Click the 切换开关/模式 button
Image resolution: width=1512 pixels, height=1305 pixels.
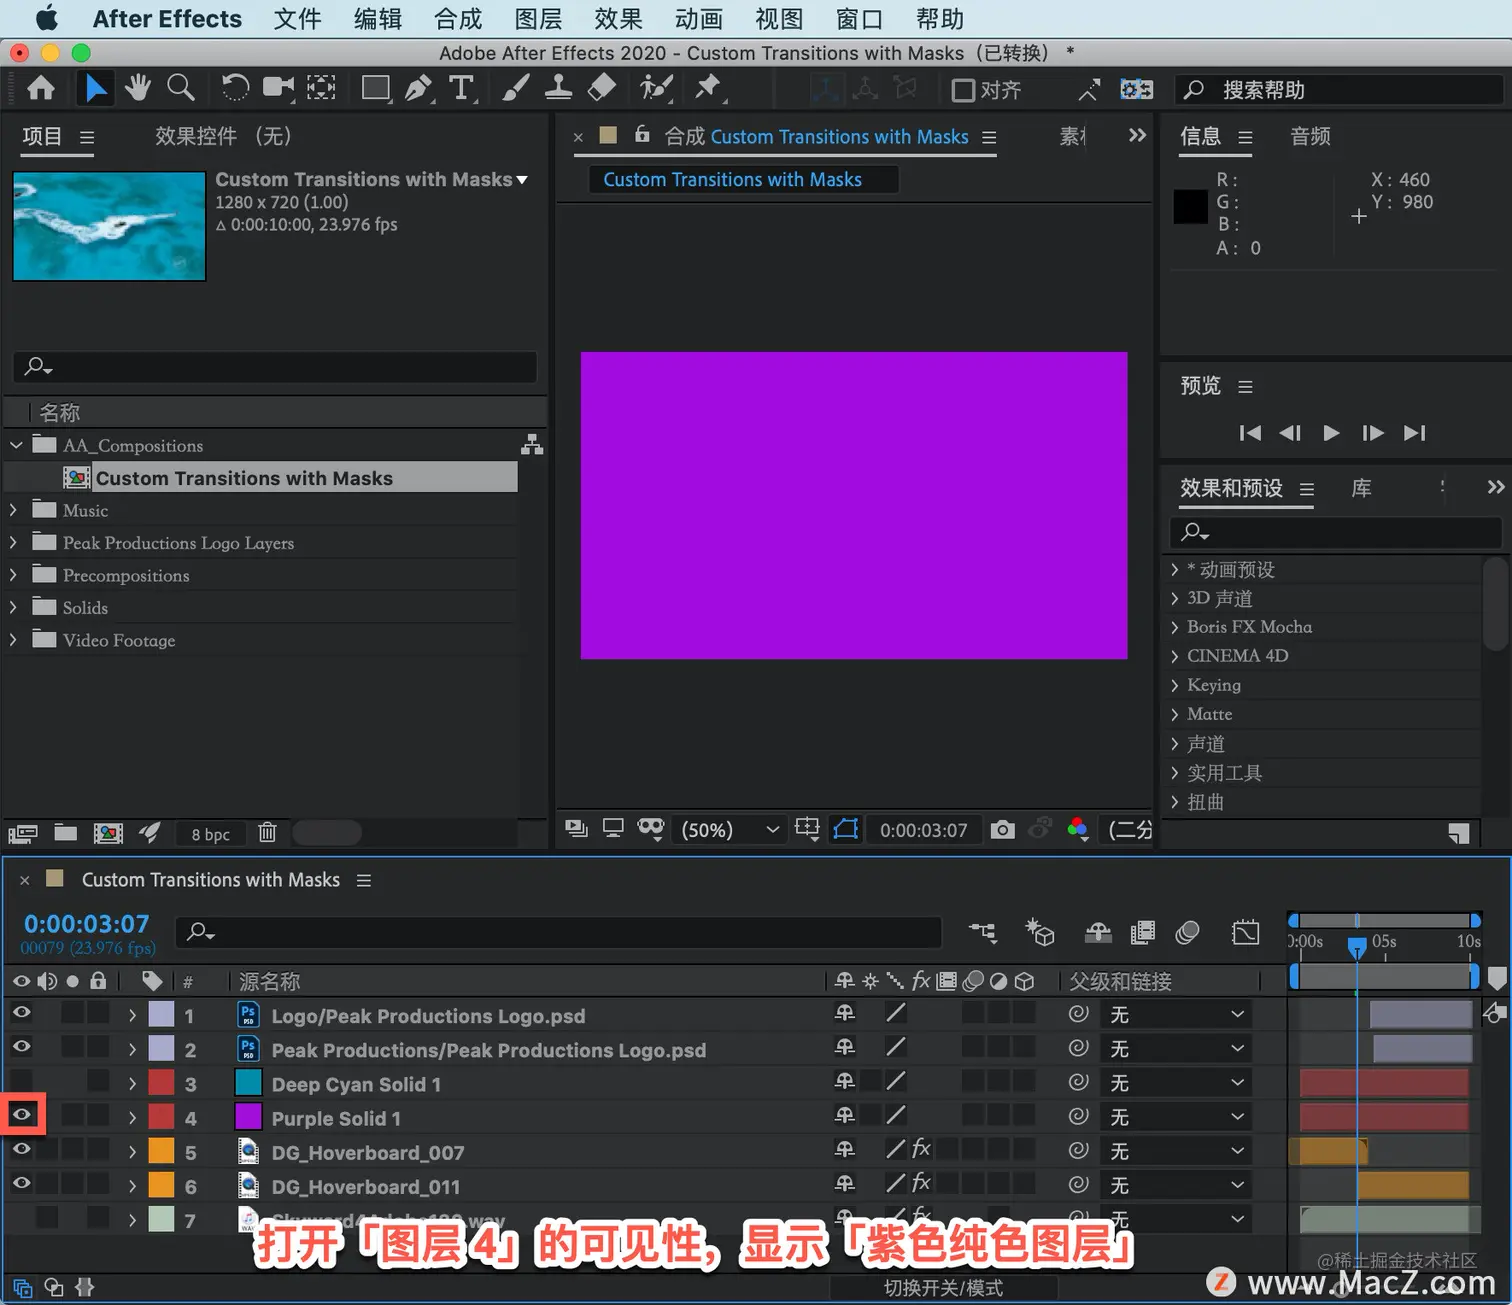click(x=943, y=1288)
